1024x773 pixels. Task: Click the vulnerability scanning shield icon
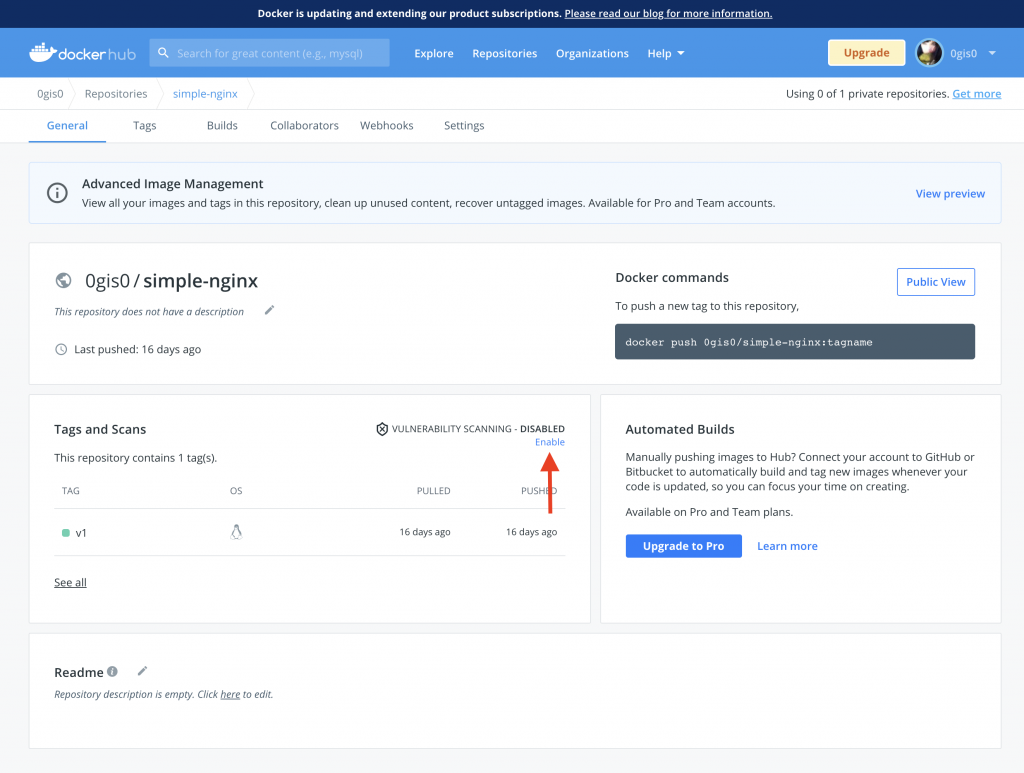tap(382, 429)
